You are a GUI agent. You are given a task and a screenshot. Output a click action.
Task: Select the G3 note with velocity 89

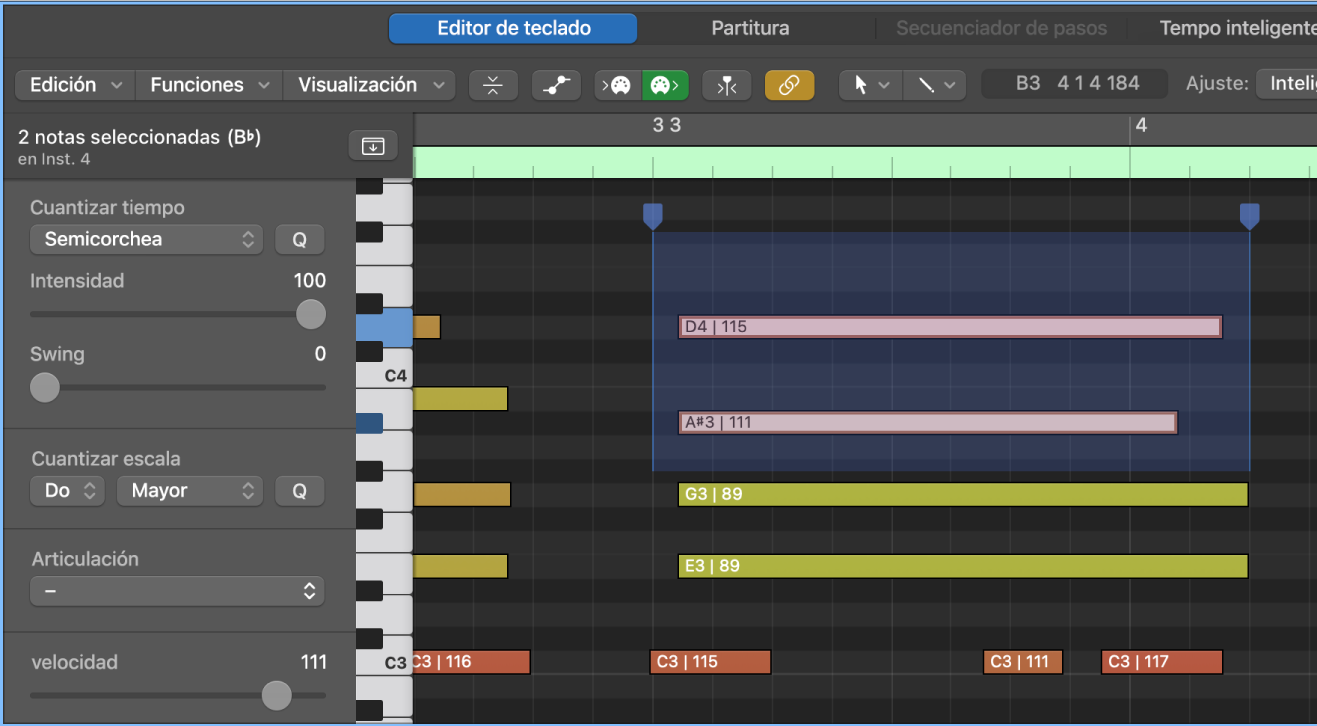click(962, 494)
